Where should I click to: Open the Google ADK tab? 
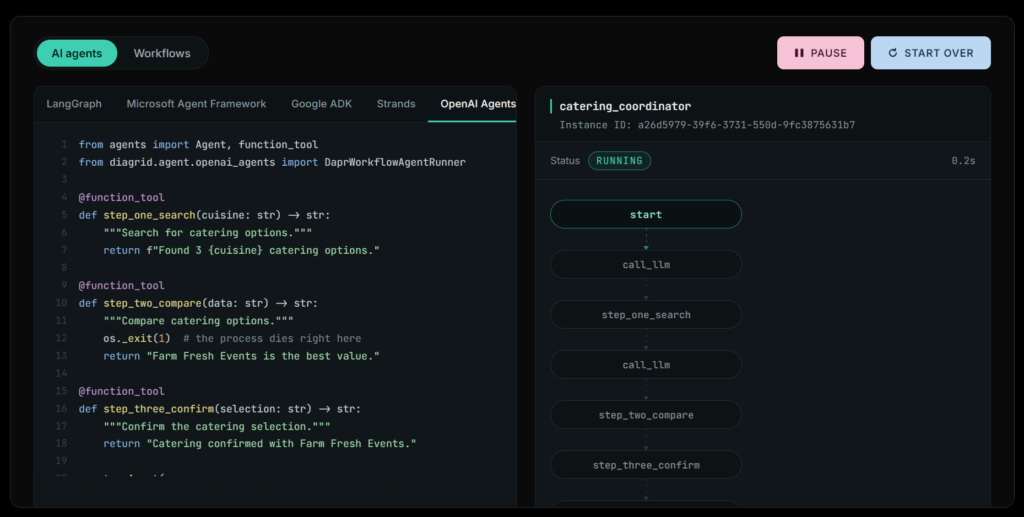[x=321, y=104]
